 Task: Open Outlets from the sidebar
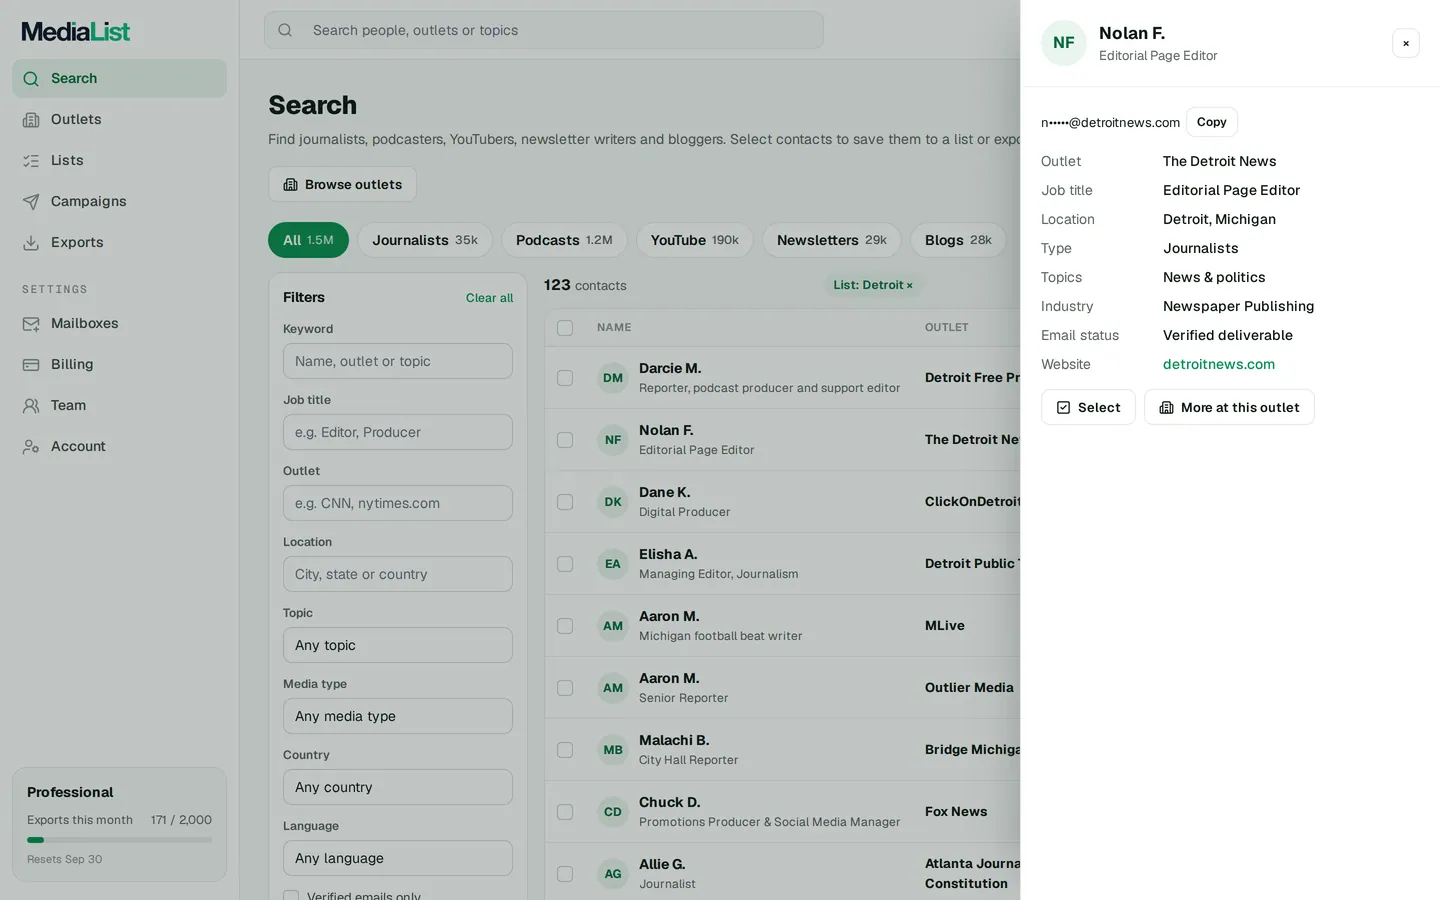(x=119, y=119)
